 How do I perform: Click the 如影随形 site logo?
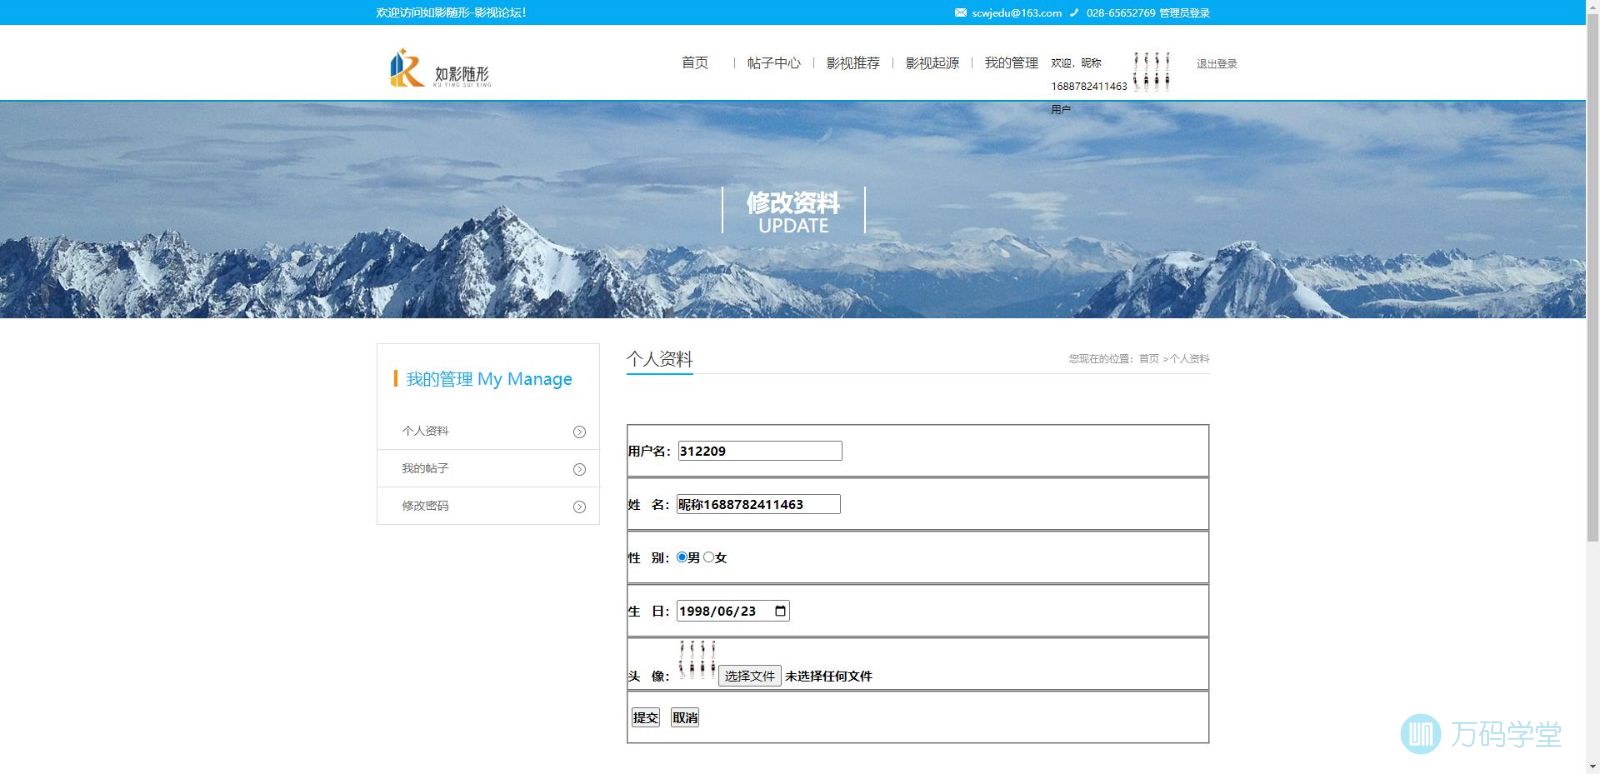point(440,68)
